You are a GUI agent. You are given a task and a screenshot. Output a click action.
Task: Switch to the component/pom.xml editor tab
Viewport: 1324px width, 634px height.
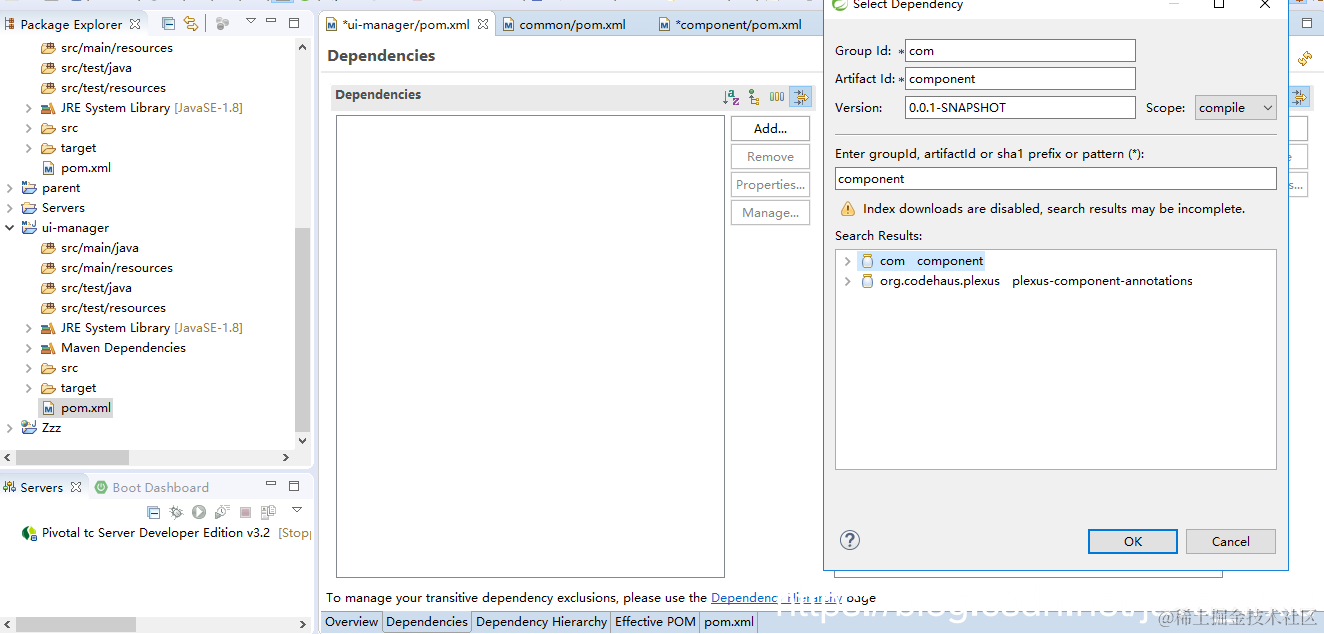click(738, 24)
